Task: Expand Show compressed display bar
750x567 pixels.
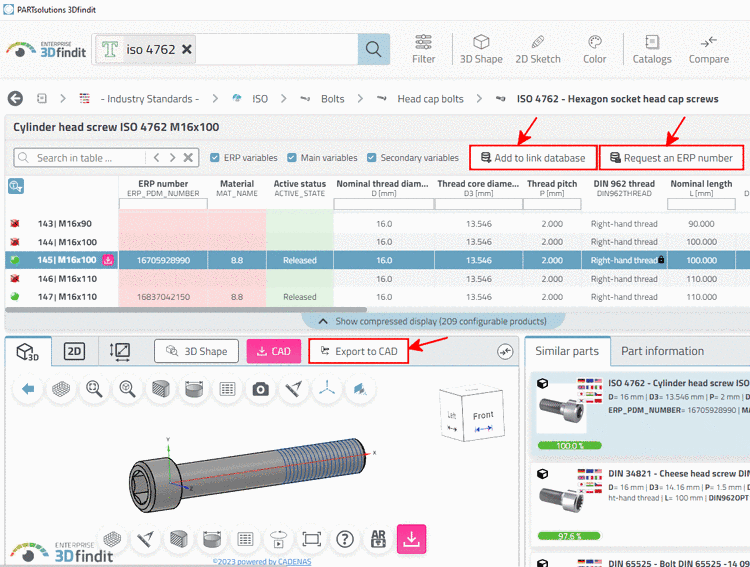Action: (433, 321)
